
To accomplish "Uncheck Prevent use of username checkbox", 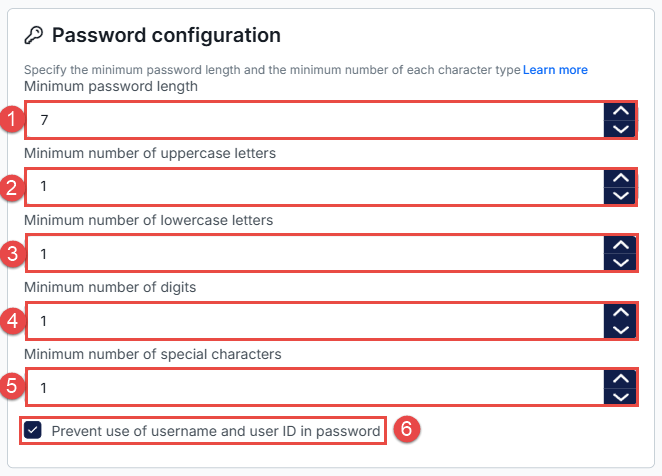I will 33,431.
